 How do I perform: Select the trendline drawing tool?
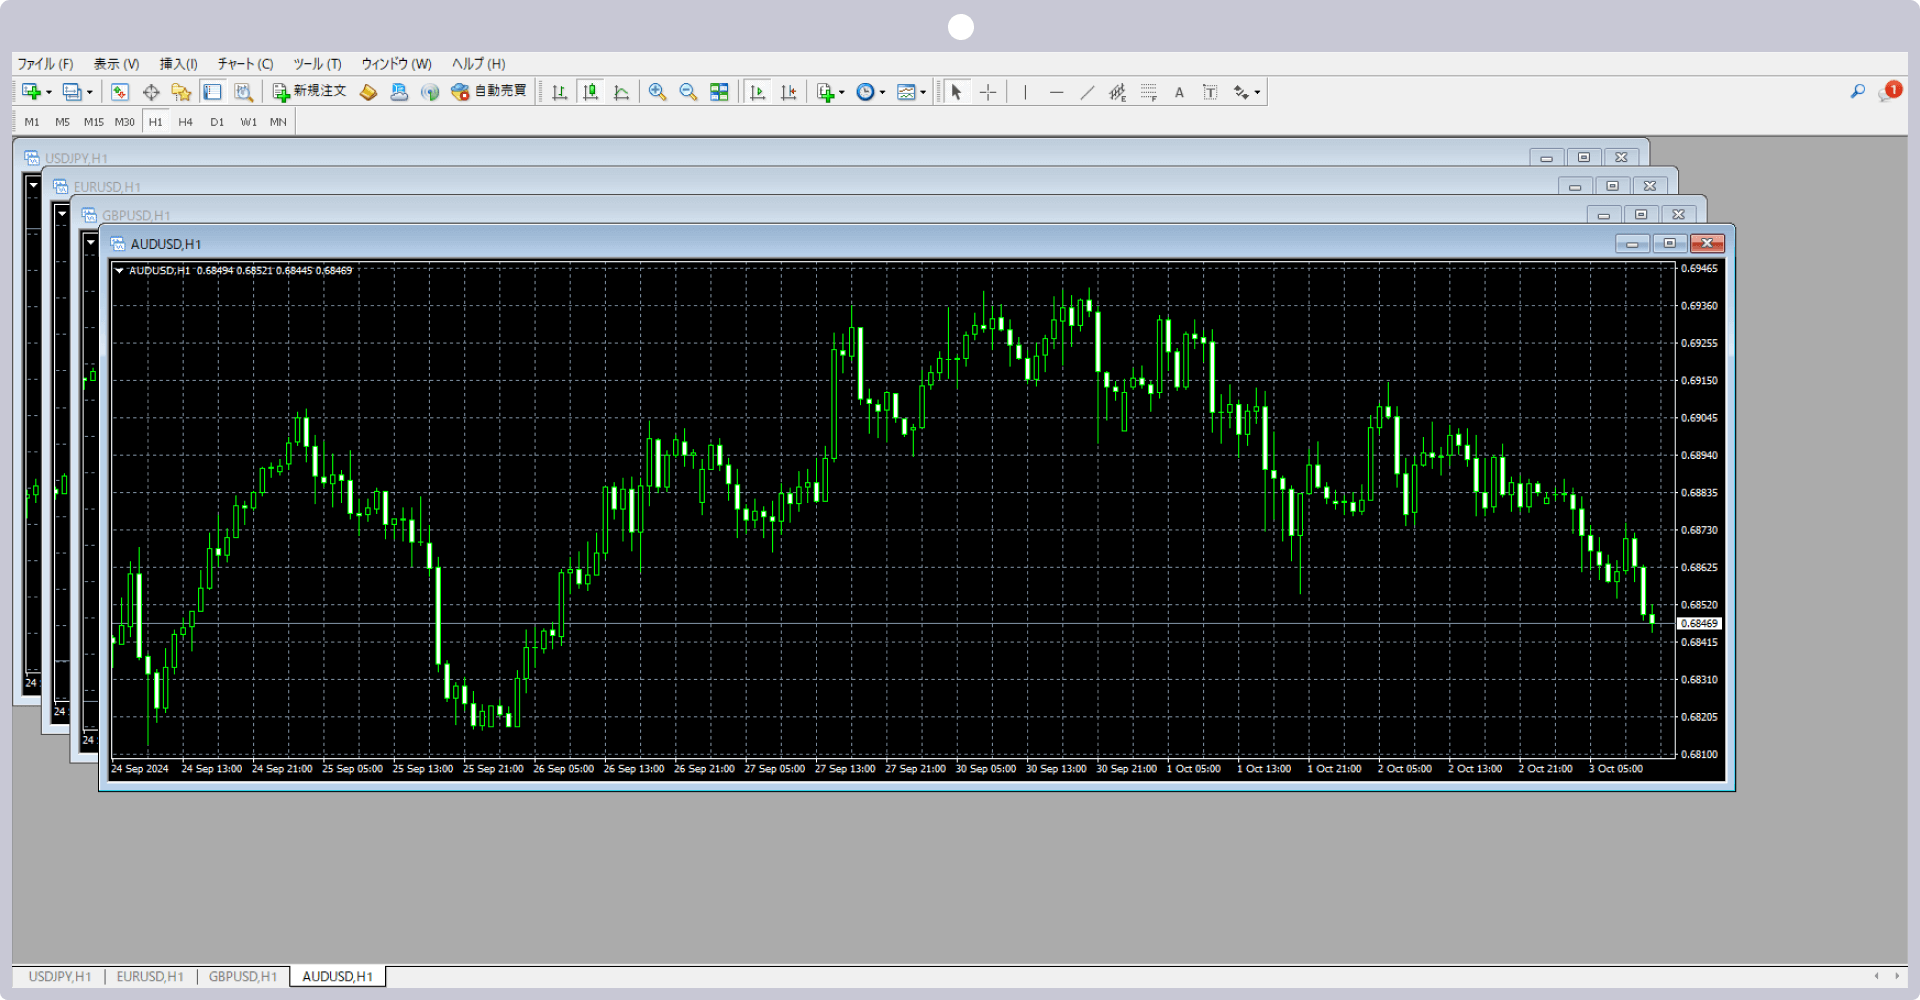[x=1087, y=92]
